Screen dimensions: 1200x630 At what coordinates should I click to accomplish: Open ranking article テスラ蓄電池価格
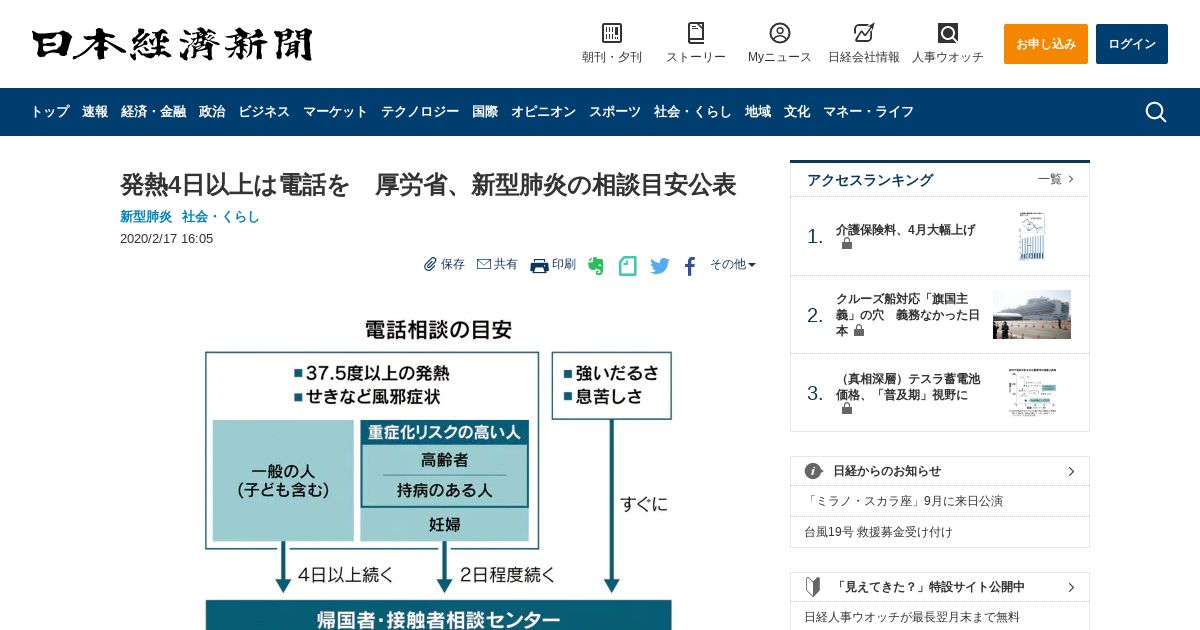pyautogui.click(x=908, y=387)
